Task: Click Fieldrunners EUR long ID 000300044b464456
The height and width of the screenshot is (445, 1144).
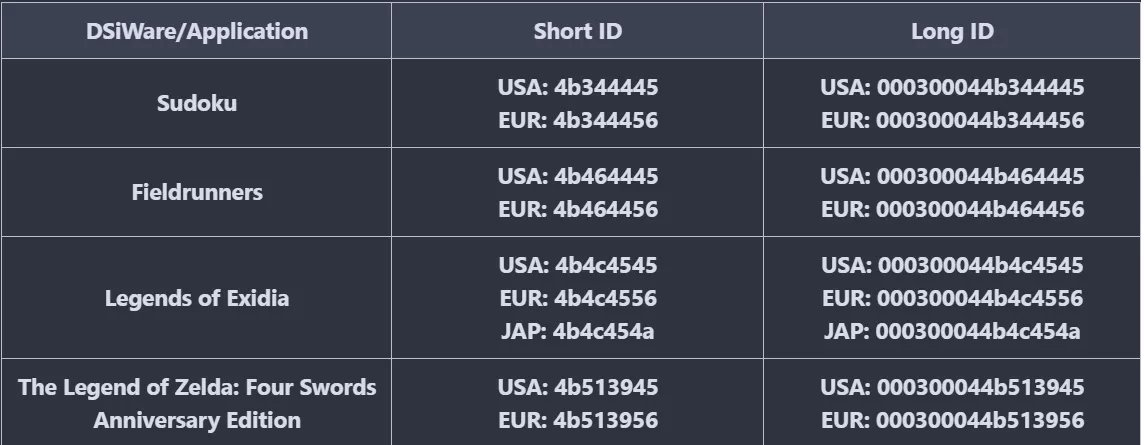Action: click(x=951, y=209)
